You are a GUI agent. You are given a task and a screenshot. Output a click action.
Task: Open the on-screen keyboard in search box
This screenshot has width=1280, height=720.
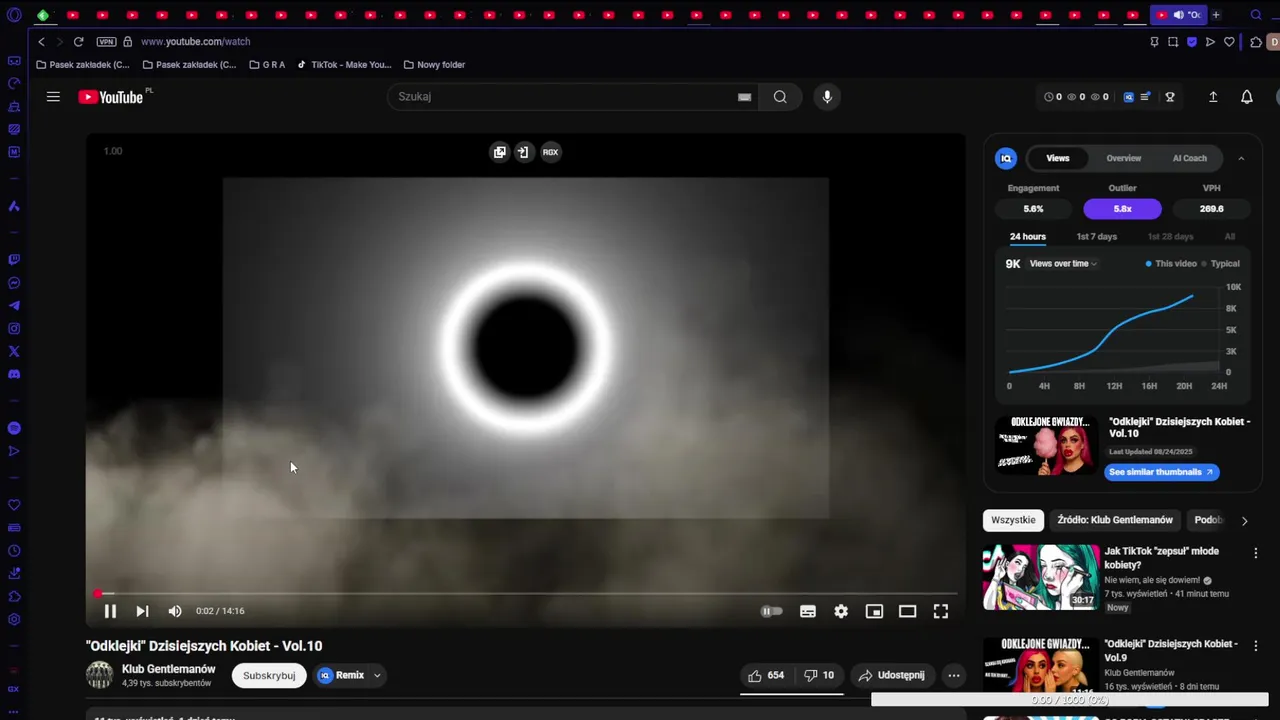744,97
